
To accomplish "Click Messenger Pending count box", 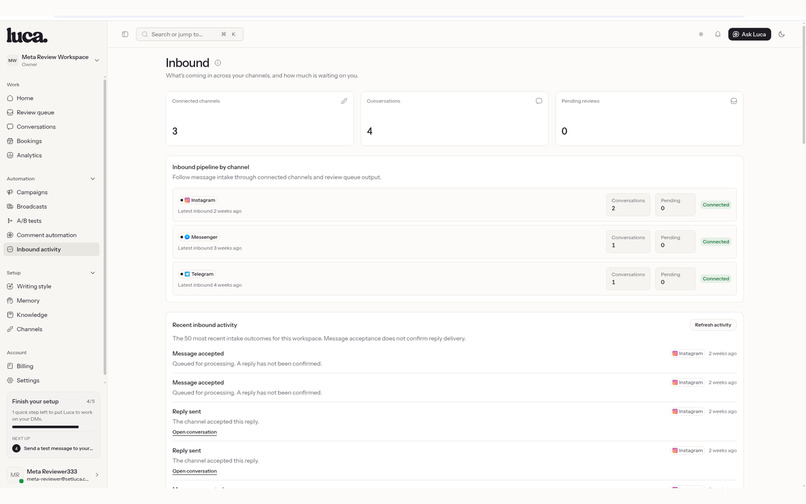I will tap(675, 242).
